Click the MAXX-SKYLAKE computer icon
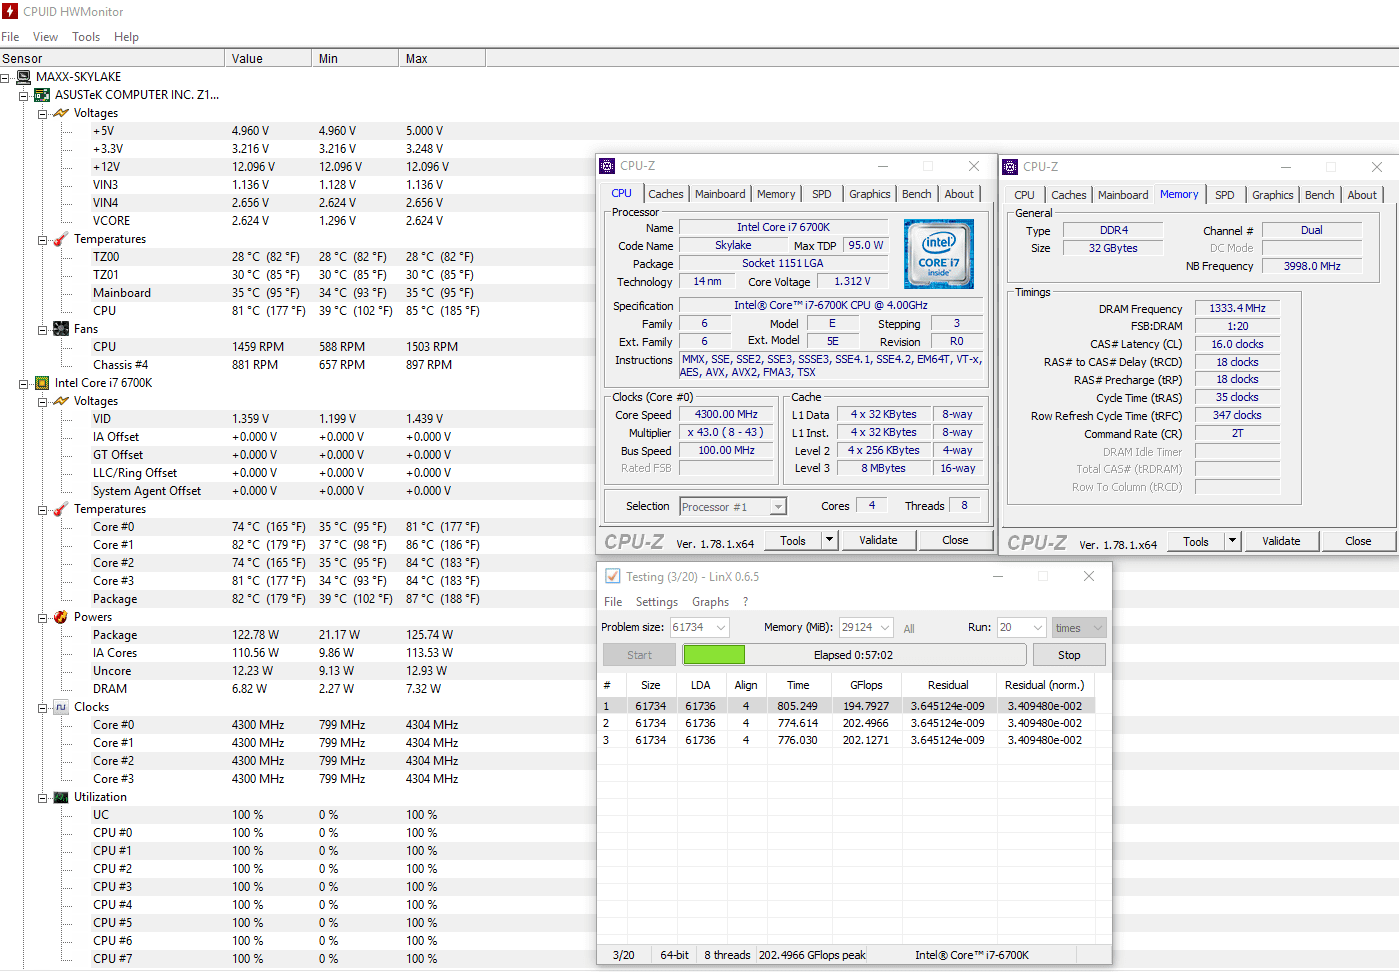Screen dimensions: 1399x972 24,77
